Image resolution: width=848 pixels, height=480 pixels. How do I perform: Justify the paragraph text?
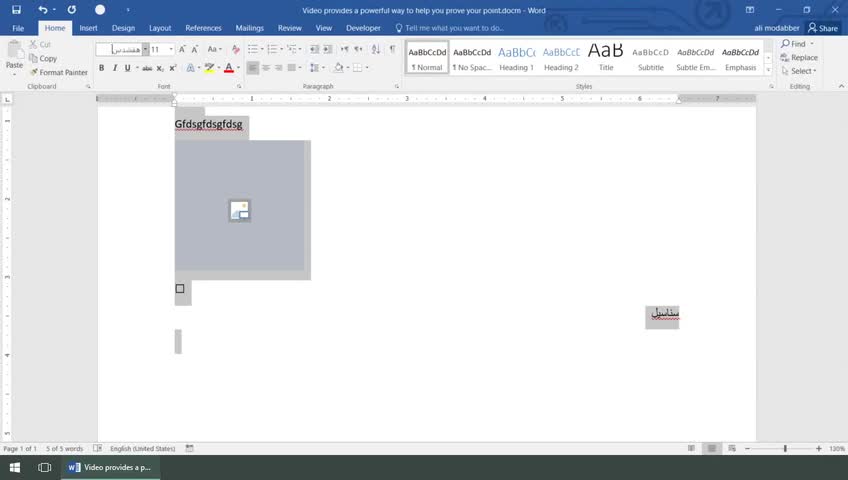coord(292,68)
